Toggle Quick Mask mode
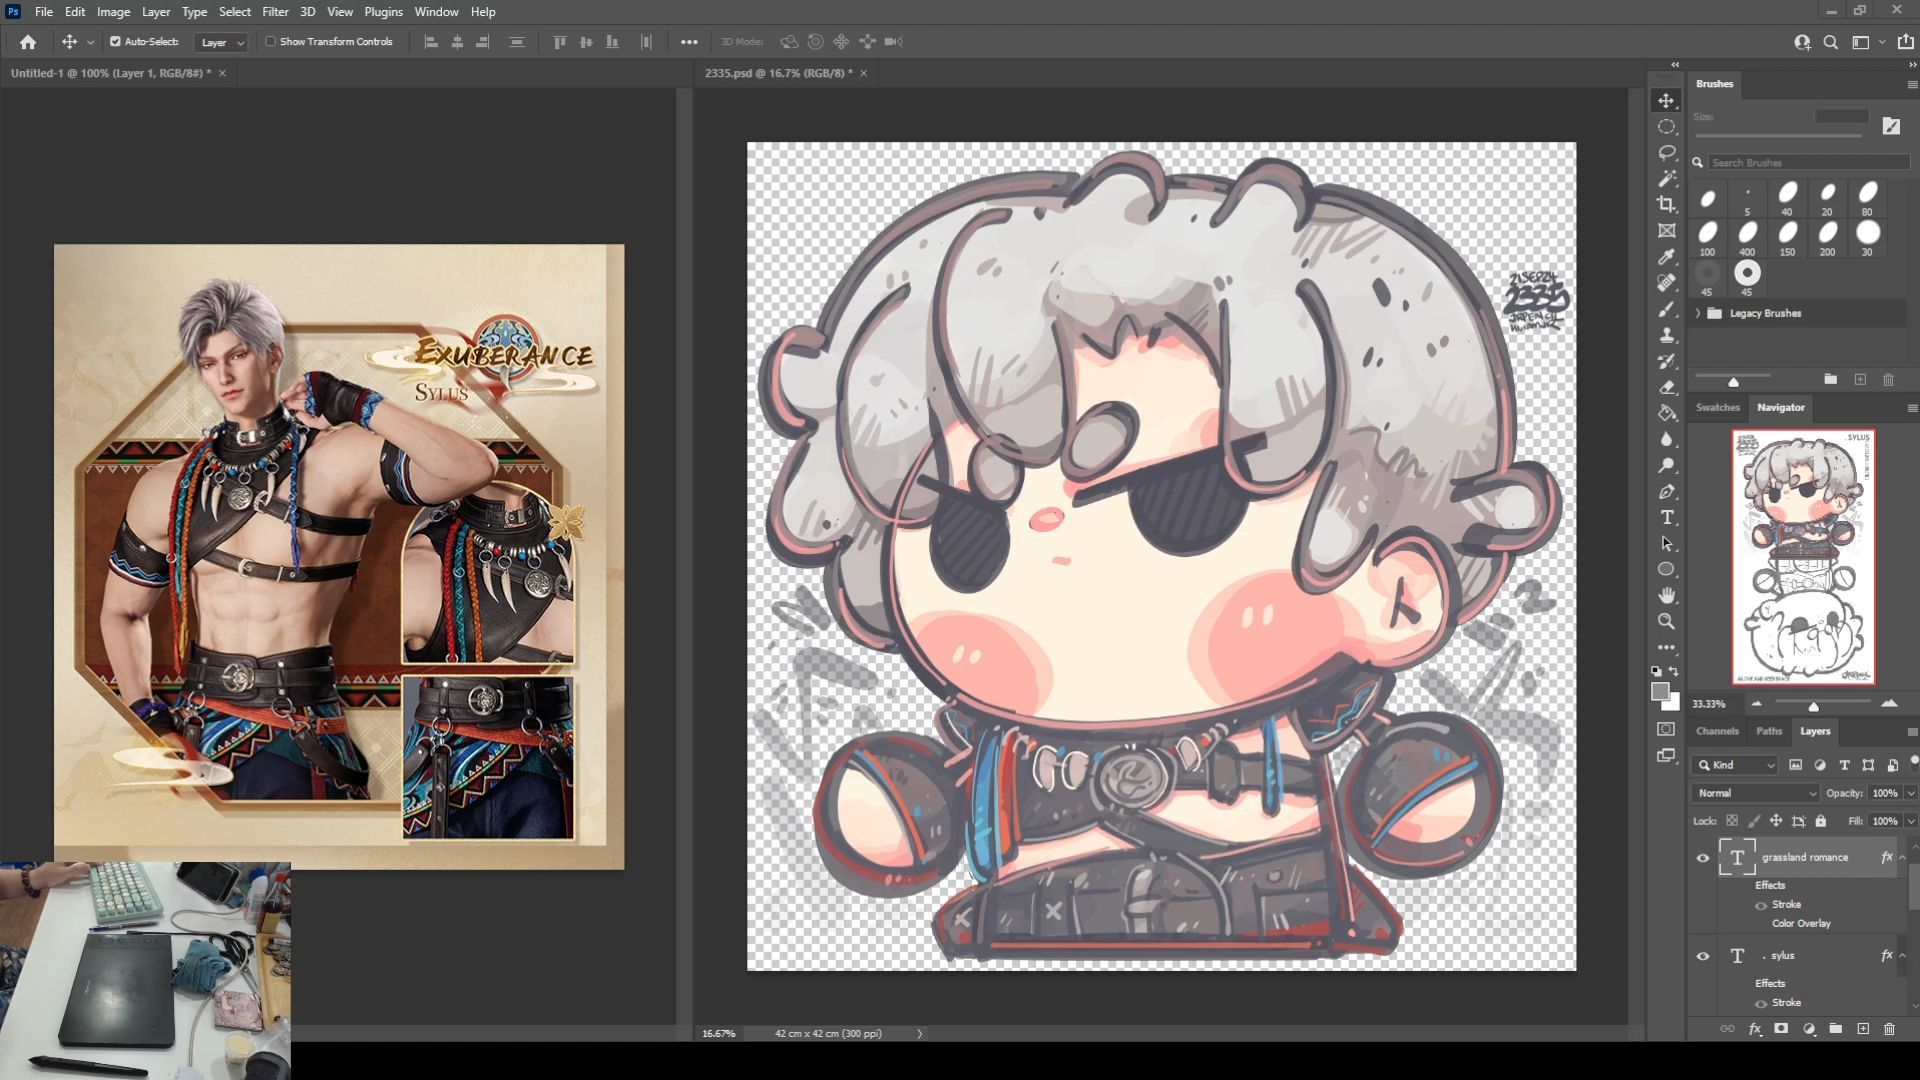The height and width of the screenshot is (1080, 1920). 1666,729
